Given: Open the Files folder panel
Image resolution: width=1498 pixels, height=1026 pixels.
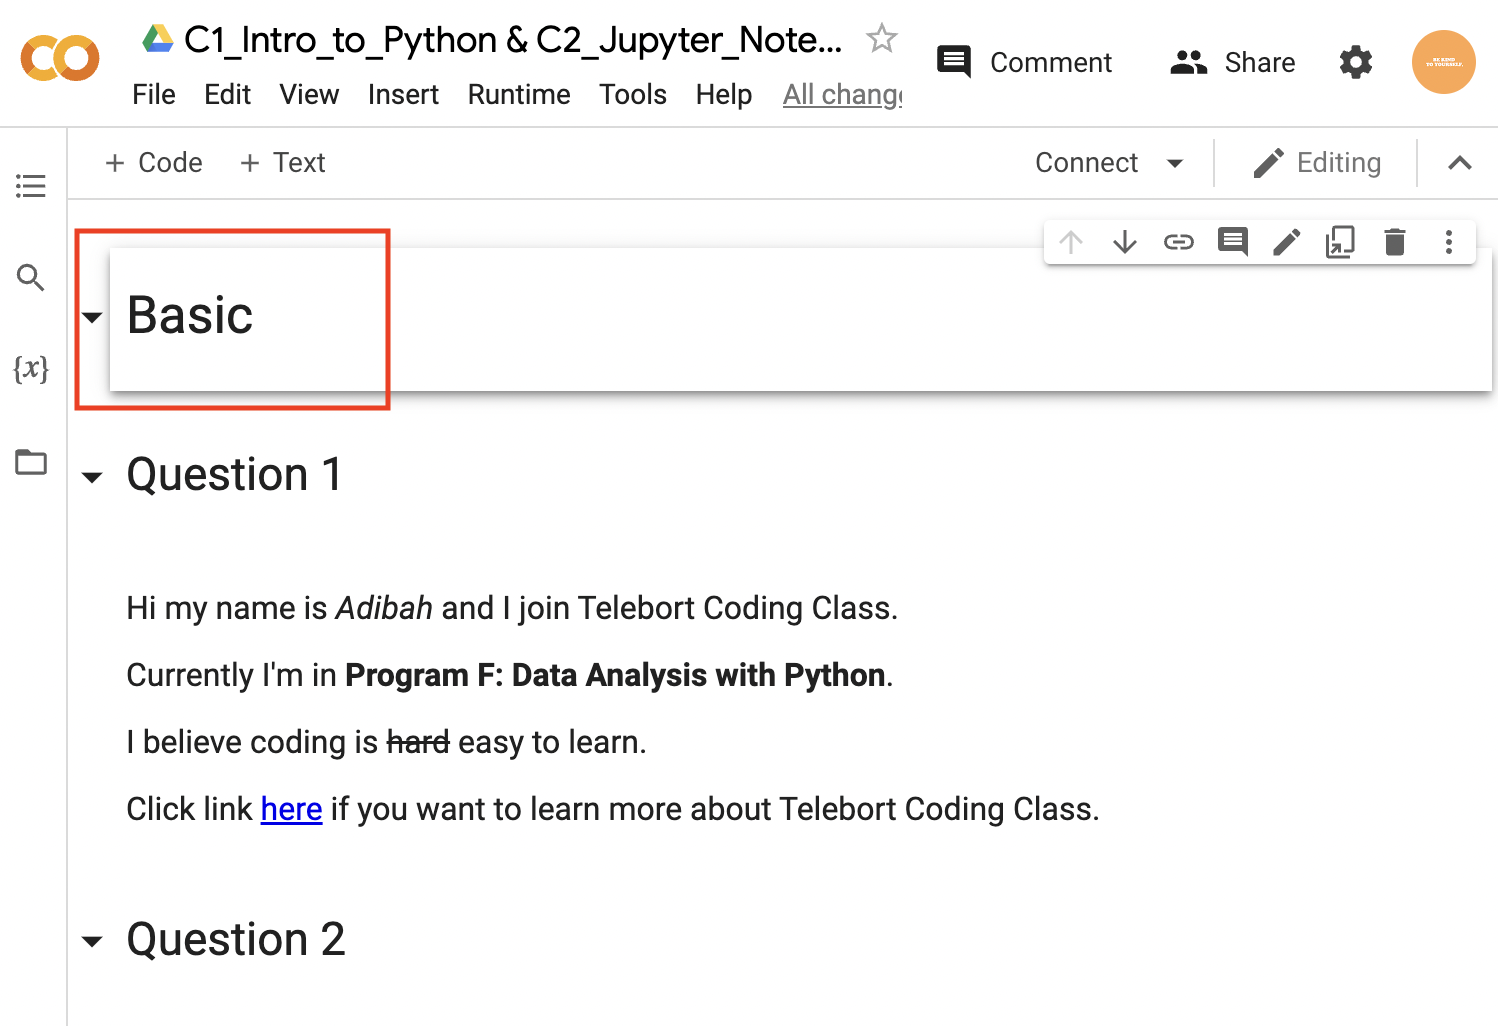Looking at the screenshot, I should (31, 462).
